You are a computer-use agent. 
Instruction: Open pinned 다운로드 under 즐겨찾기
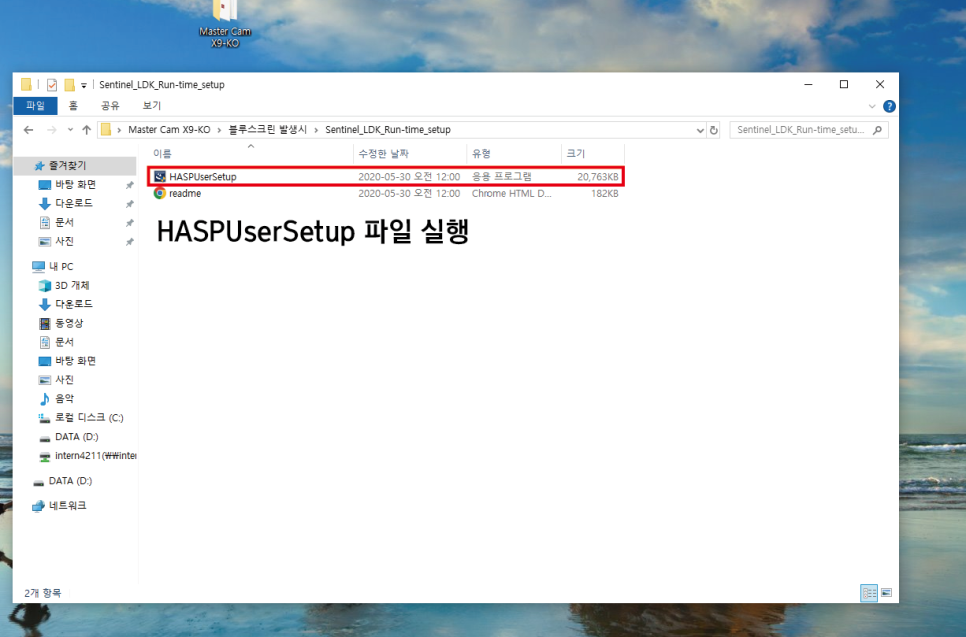74,203
